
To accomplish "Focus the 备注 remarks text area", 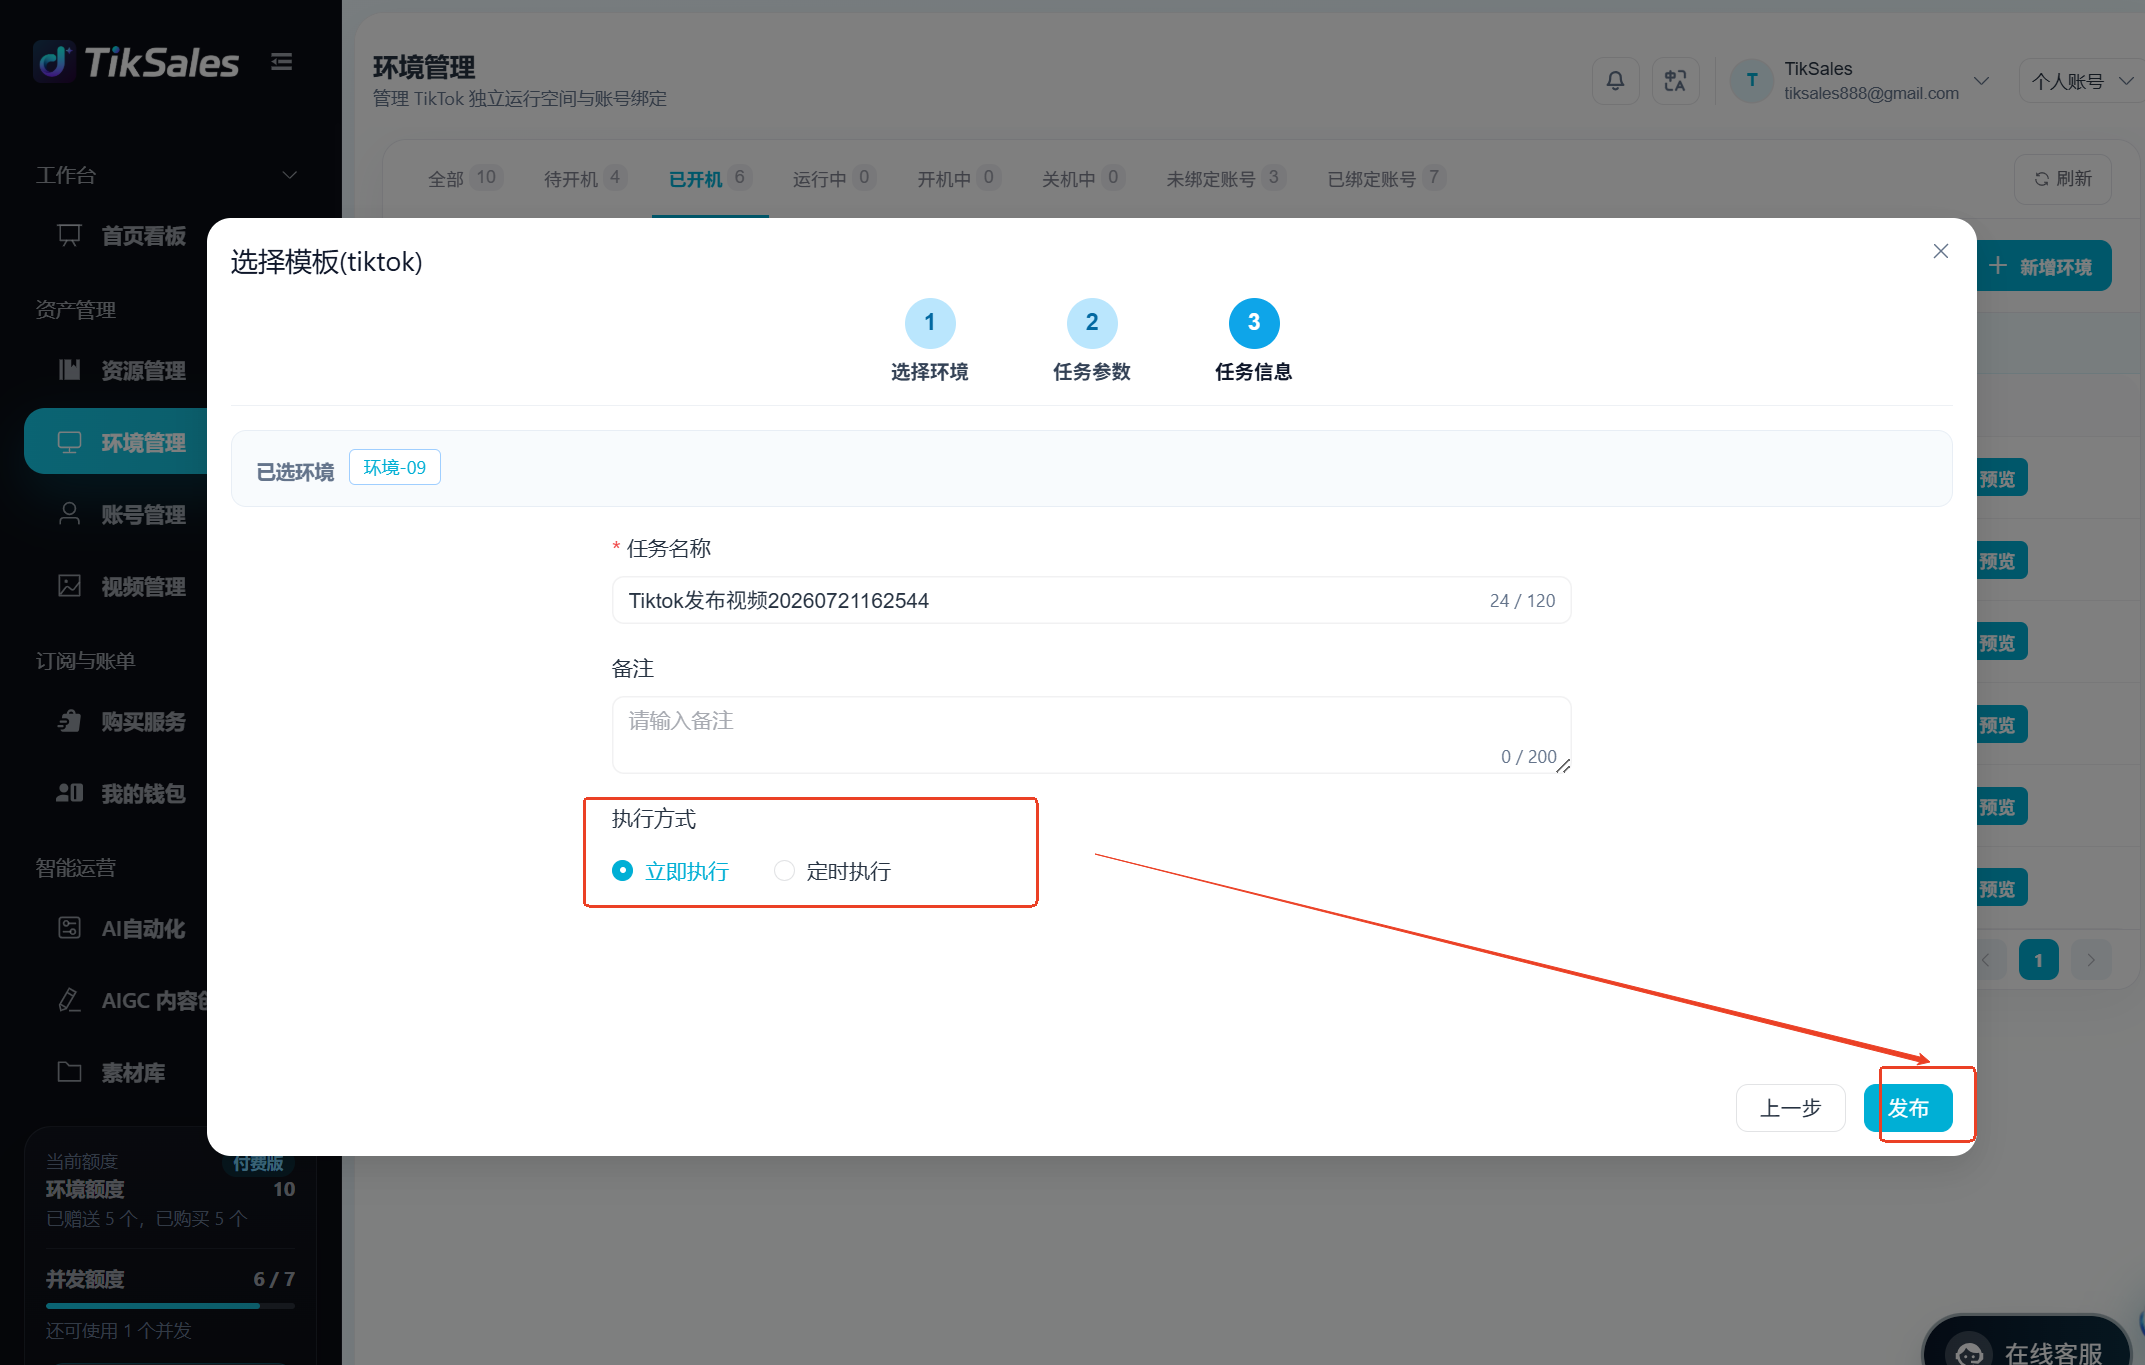I will coord(1091,735).
